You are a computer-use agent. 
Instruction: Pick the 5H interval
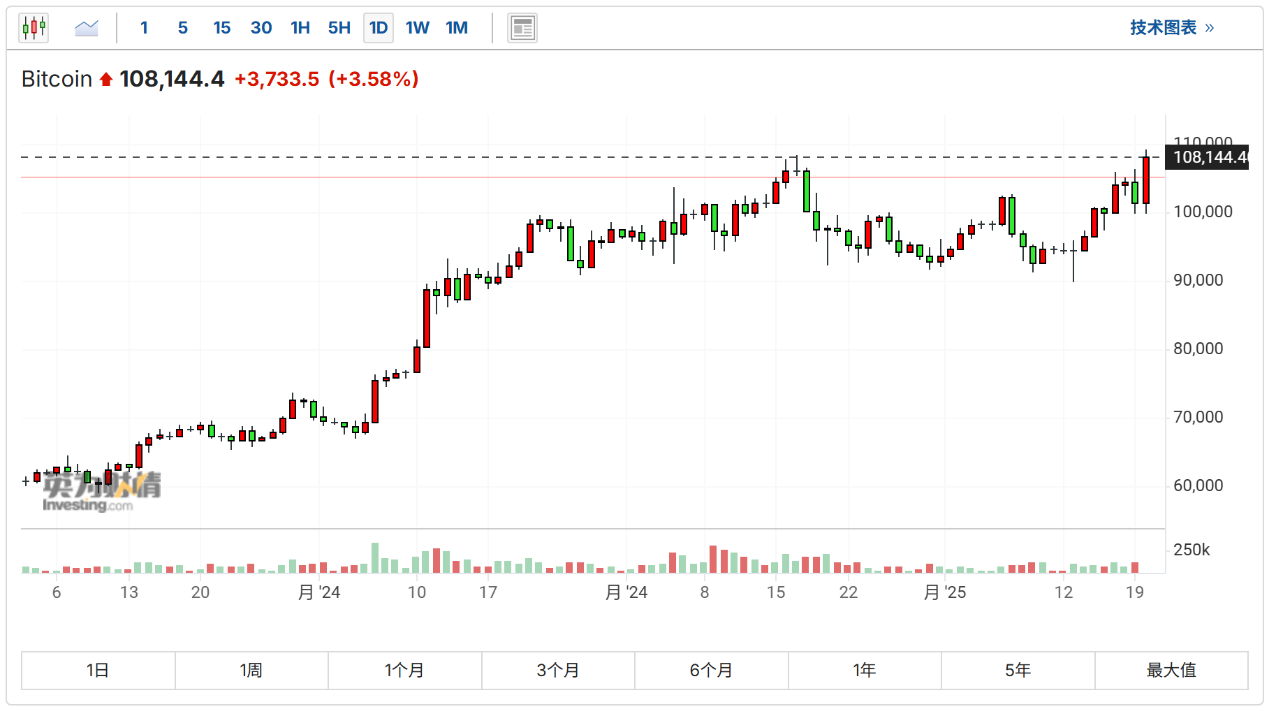point(339,28)
